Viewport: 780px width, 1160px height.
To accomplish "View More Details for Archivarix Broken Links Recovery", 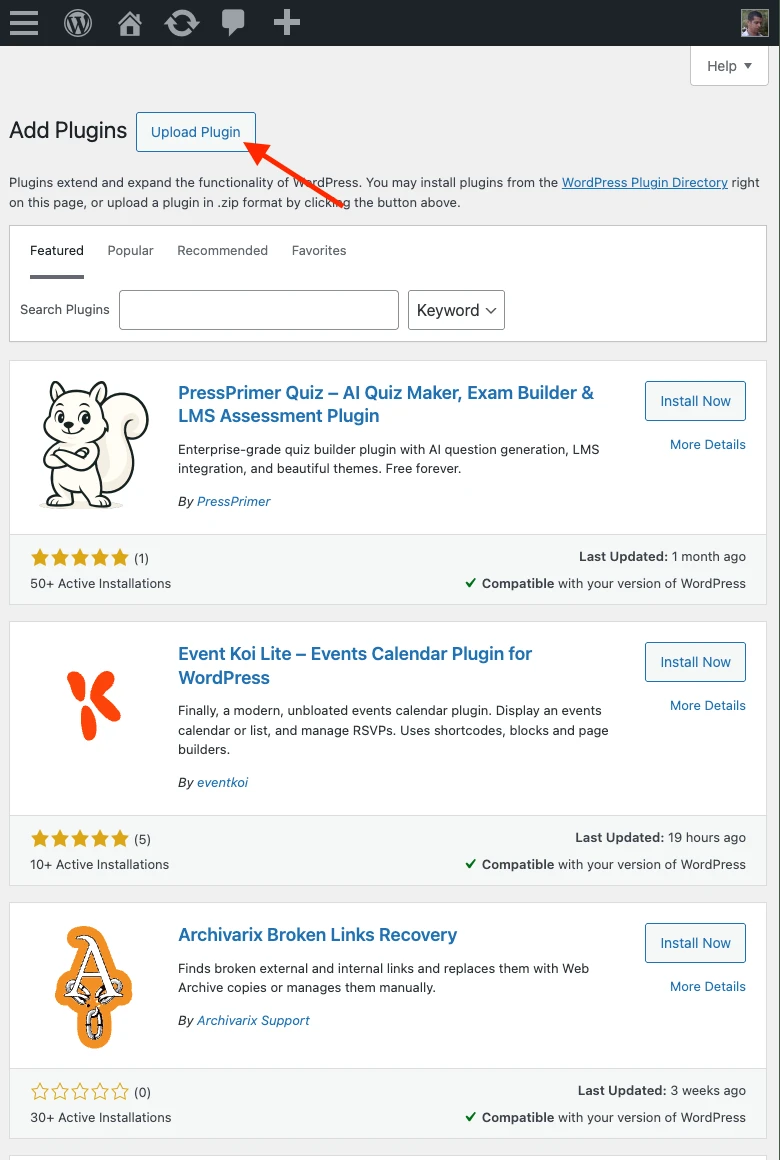I will pyautogui.click(x=708, y=986).
